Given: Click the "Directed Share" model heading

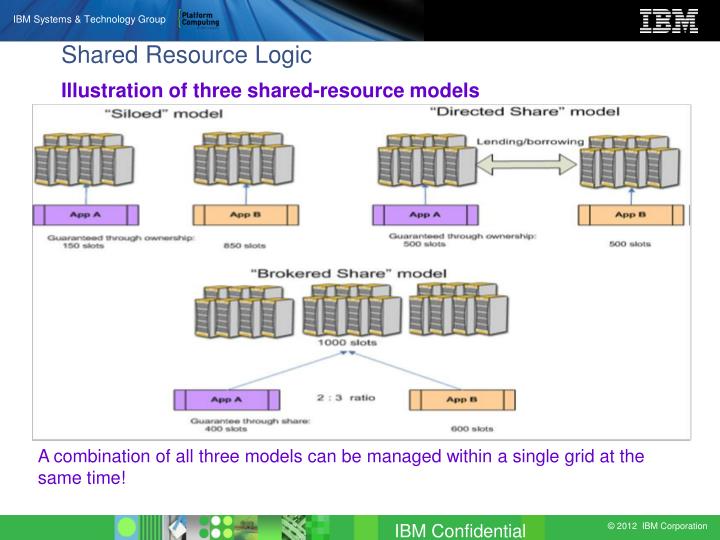Looking at the screenshot, I should tap(524, 112).
